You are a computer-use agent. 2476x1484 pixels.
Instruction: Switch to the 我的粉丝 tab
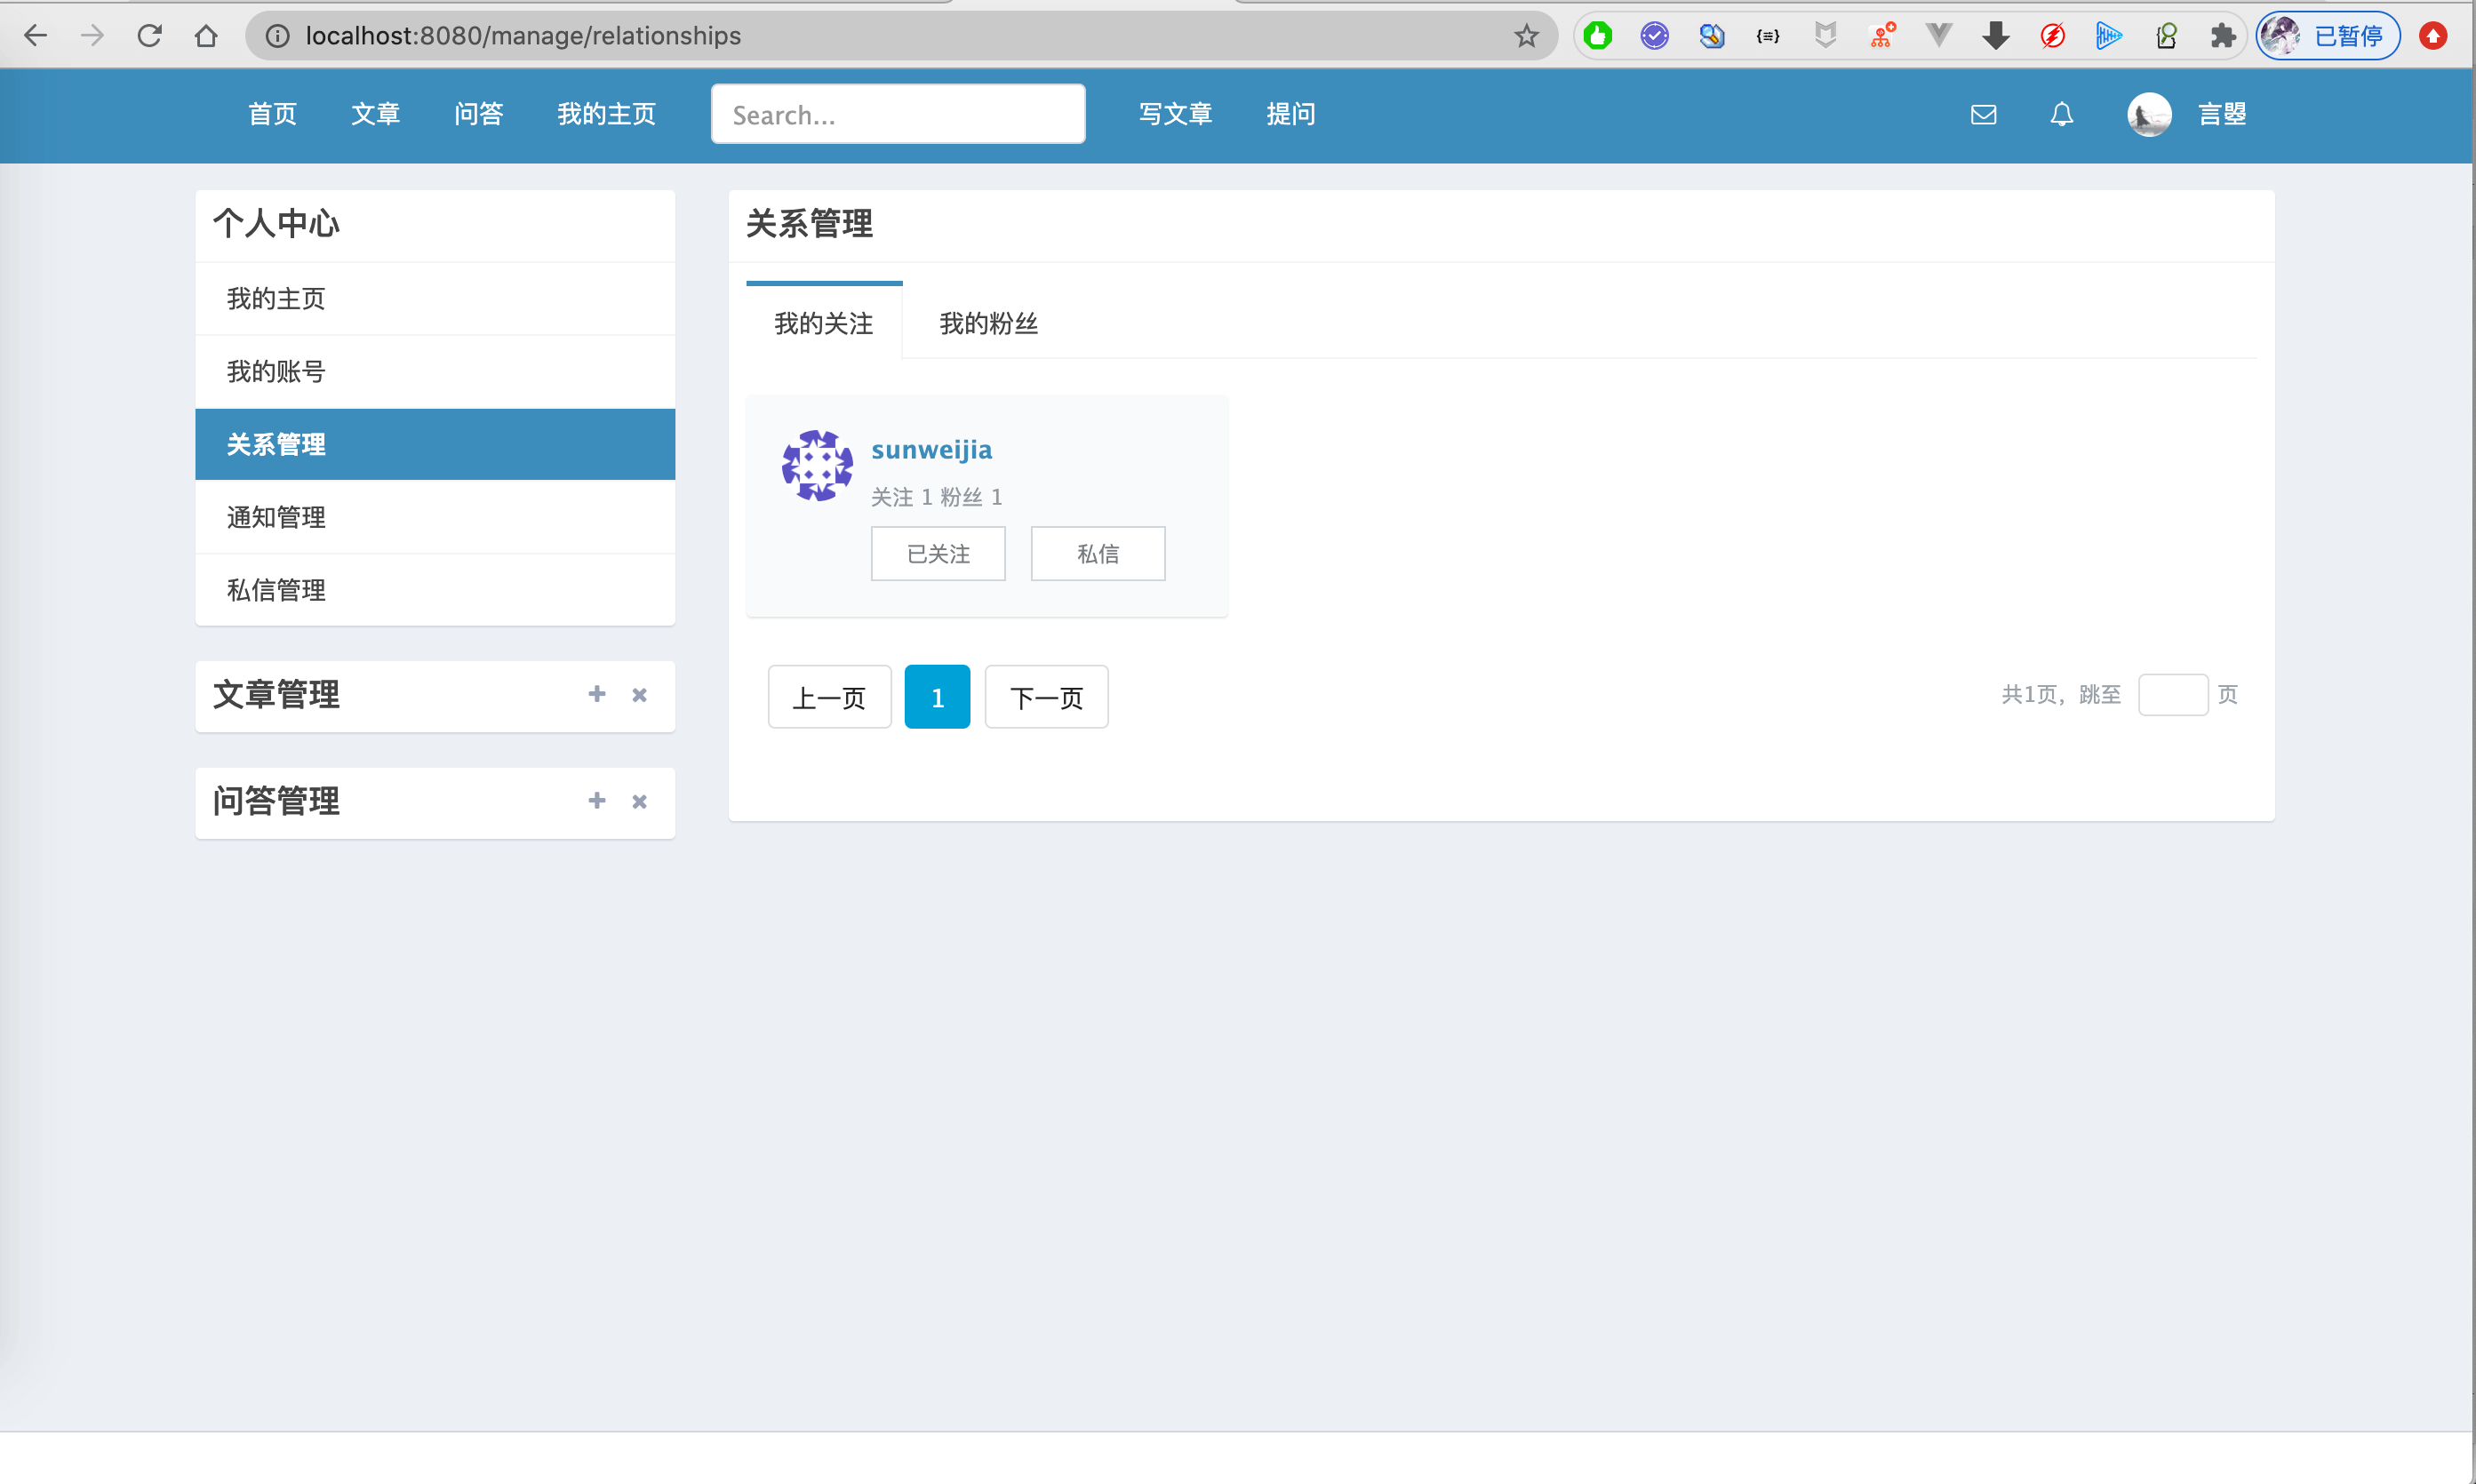pyautogui.click(x=988, y=324)
